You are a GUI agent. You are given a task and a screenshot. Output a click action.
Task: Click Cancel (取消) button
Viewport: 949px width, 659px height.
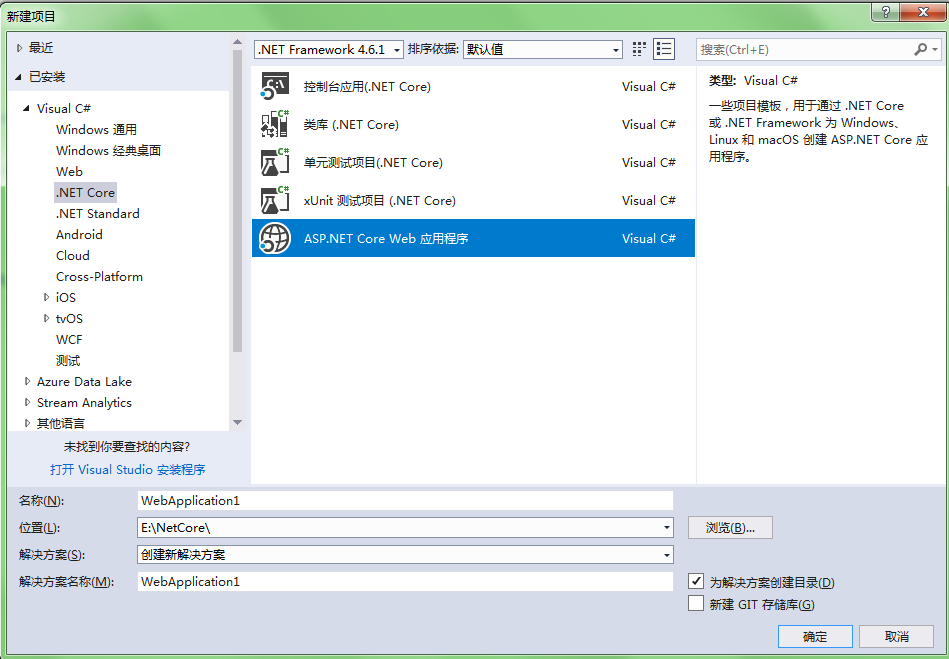(896, 637)
